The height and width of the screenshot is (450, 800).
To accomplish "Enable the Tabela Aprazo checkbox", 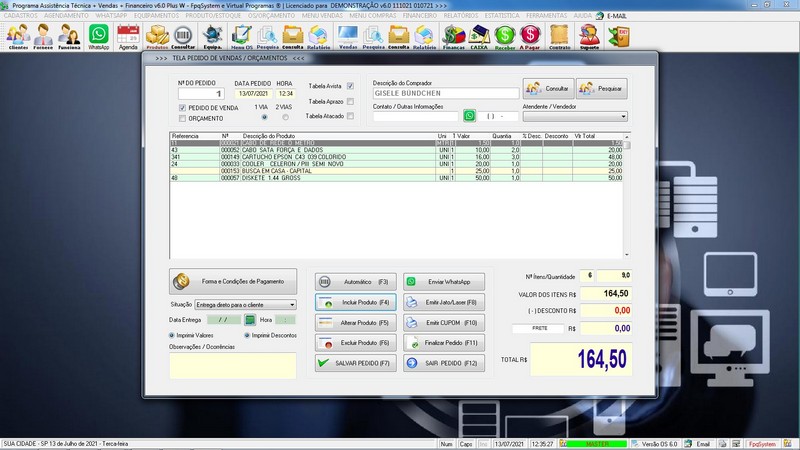I will coord(350,101).
